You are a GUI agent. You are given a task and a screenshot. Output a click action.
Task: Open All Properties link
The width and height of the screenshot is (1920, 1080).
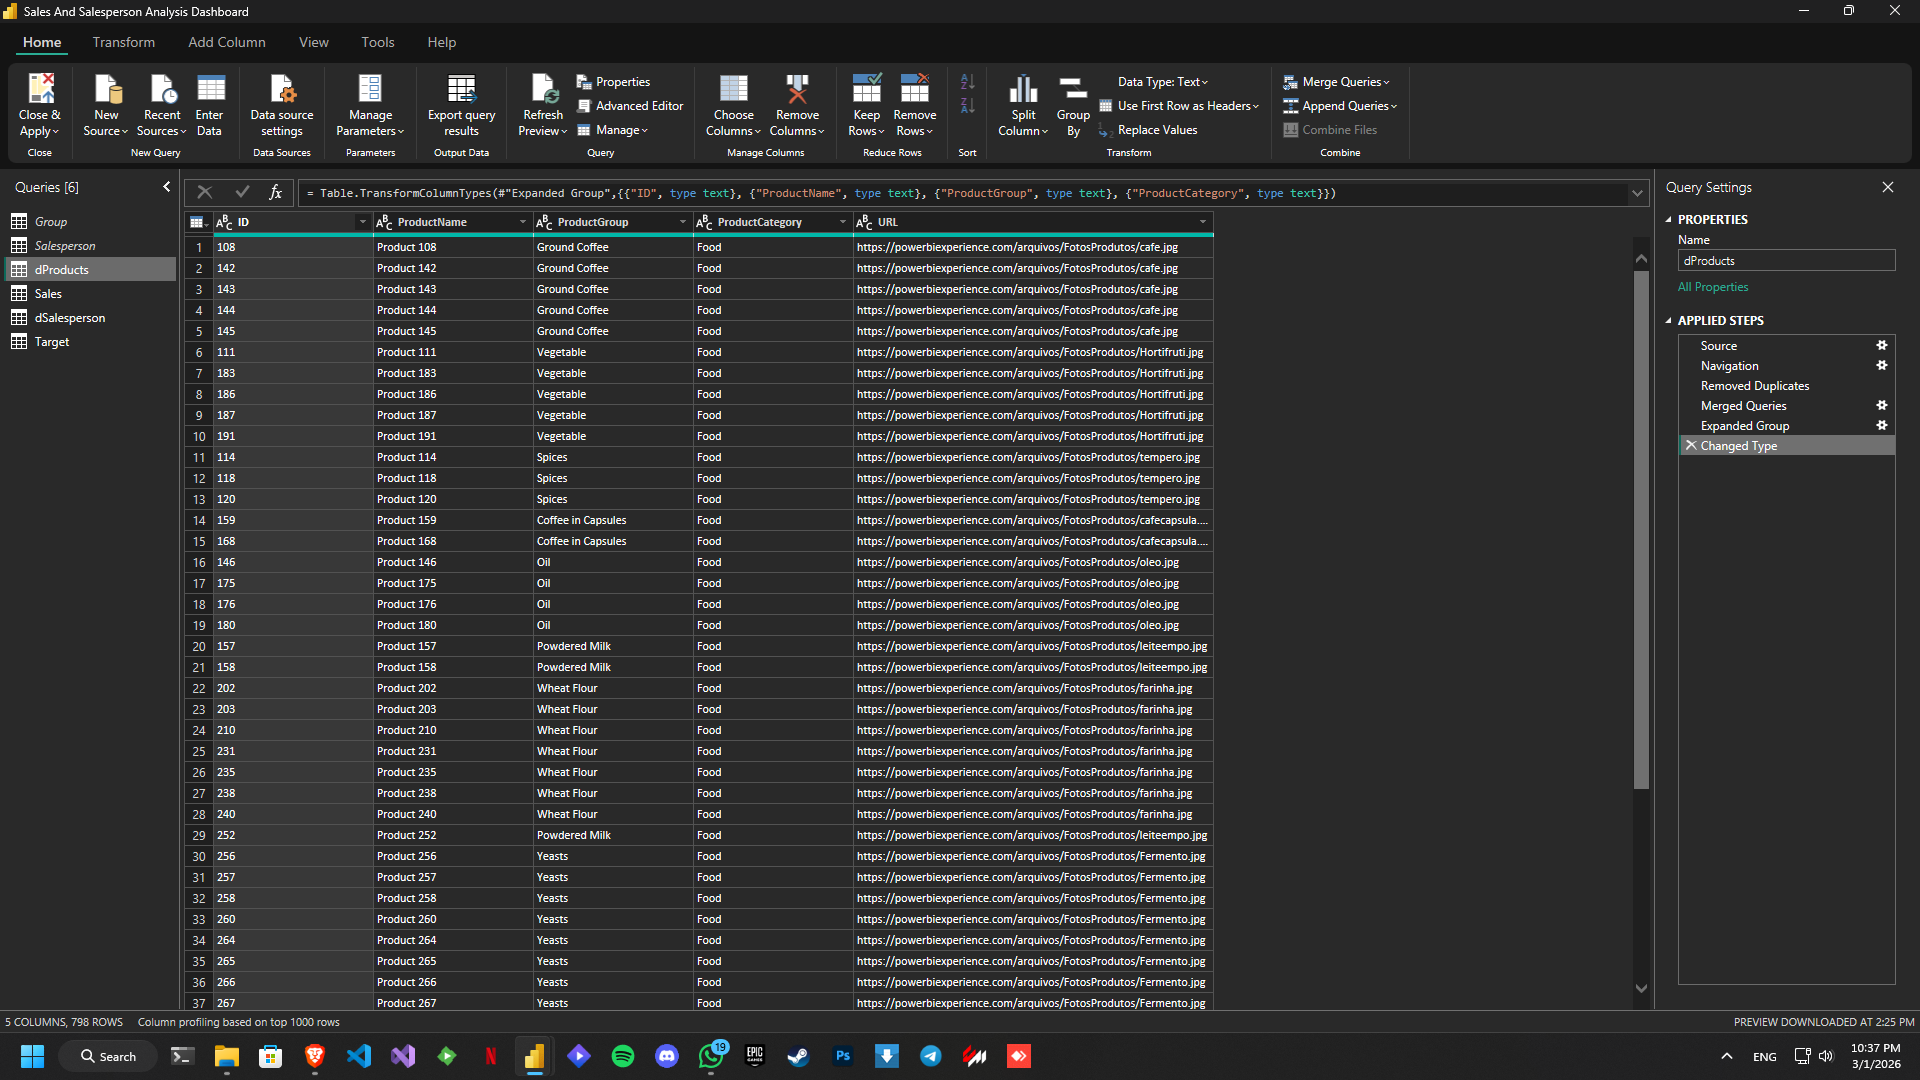point(1712,287)
